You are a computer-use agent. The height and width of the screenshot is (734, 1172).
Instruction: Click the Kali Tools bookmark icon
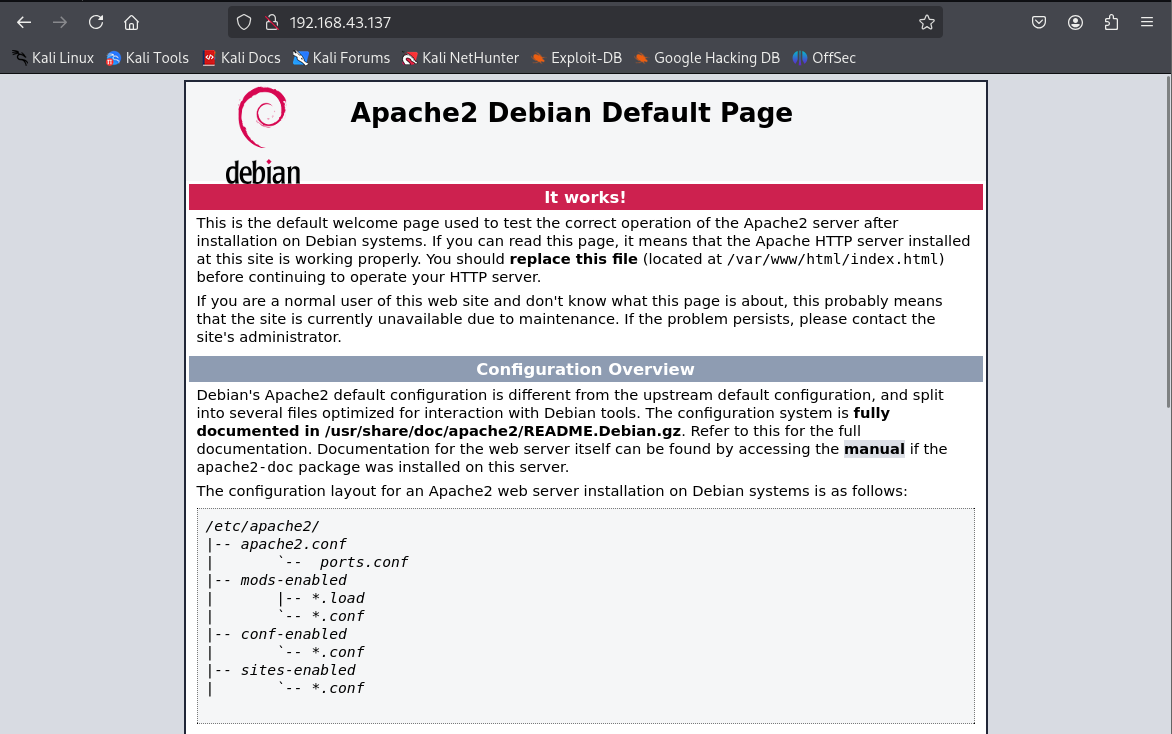pyautogui.click(x=114, y=58)
